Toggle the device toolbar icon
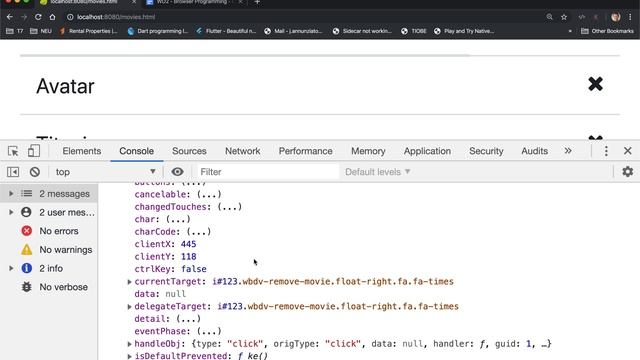 pos(34,151)
